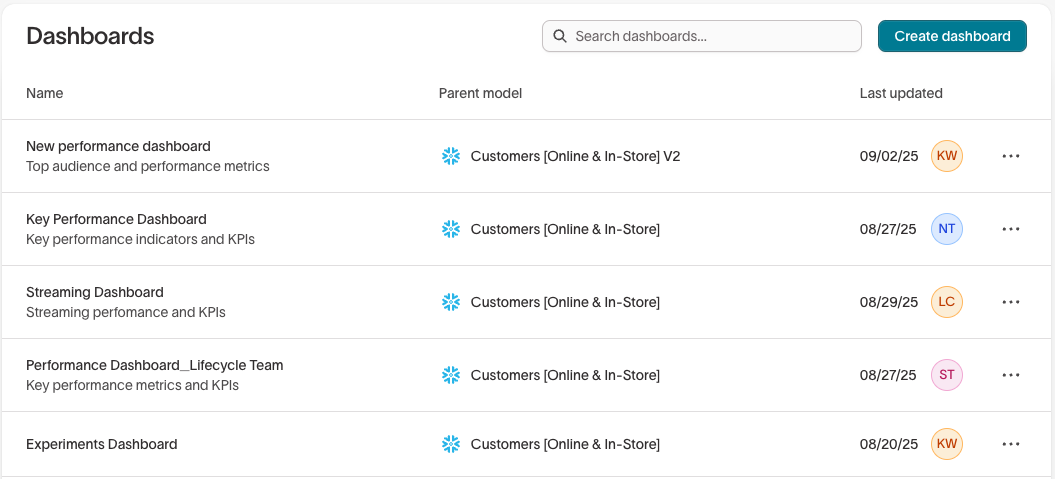Open three-dot menu for Performance Dashboard_Lifecycle Team
The image size is (1055, 479).
coord(1011,375)
